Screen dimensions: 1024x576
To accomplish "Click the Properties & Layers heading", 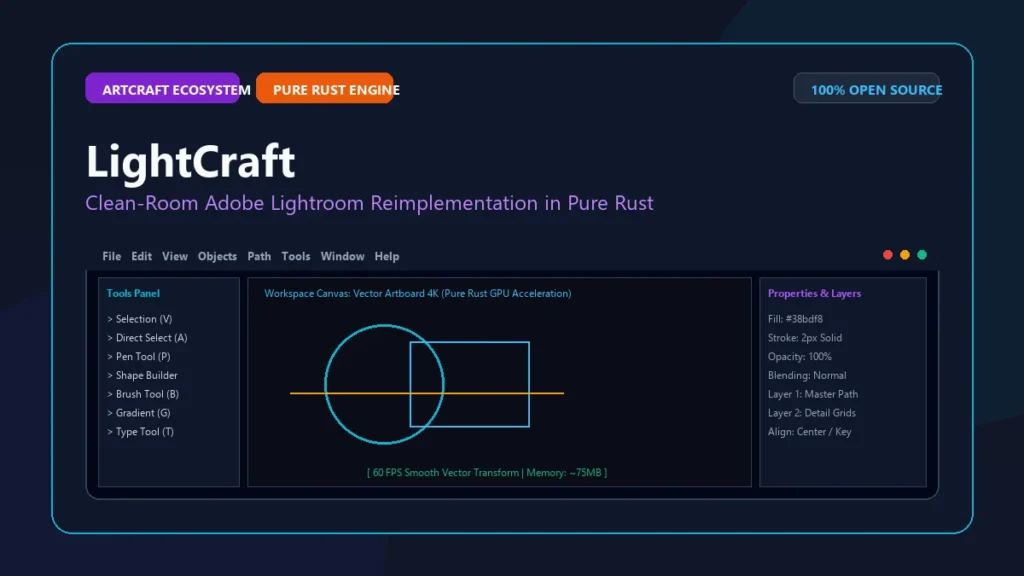I will click(814, 293).
